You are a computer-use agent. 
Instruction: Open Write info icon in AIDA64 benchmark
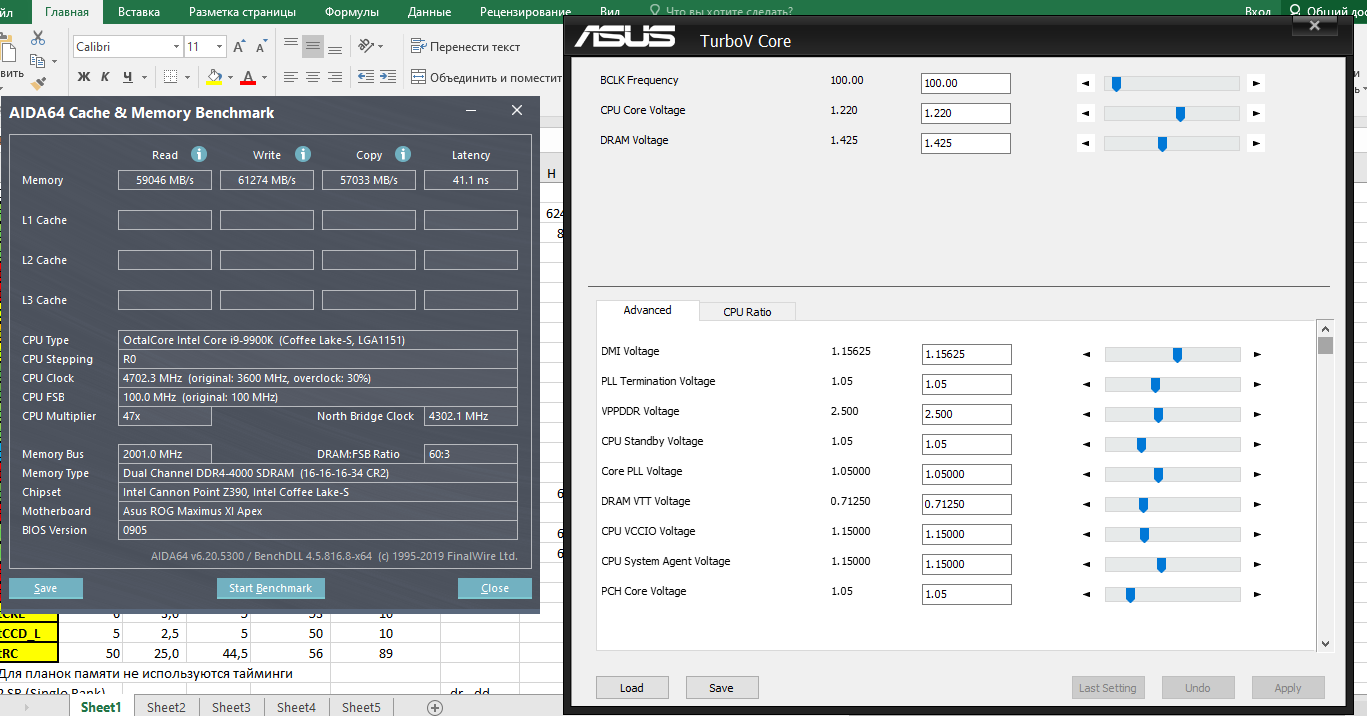(x=303, y=154)
